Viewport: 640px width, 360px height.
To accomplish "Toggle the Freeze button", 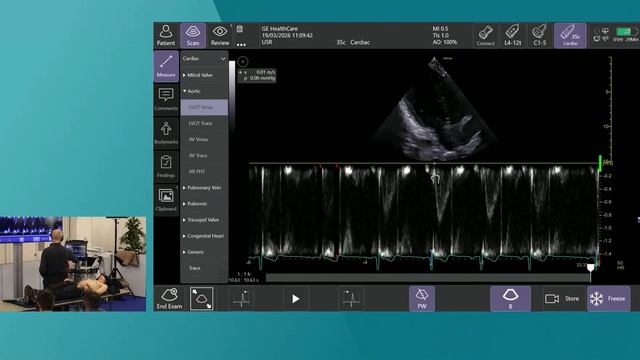I will [x=608, y=298].
